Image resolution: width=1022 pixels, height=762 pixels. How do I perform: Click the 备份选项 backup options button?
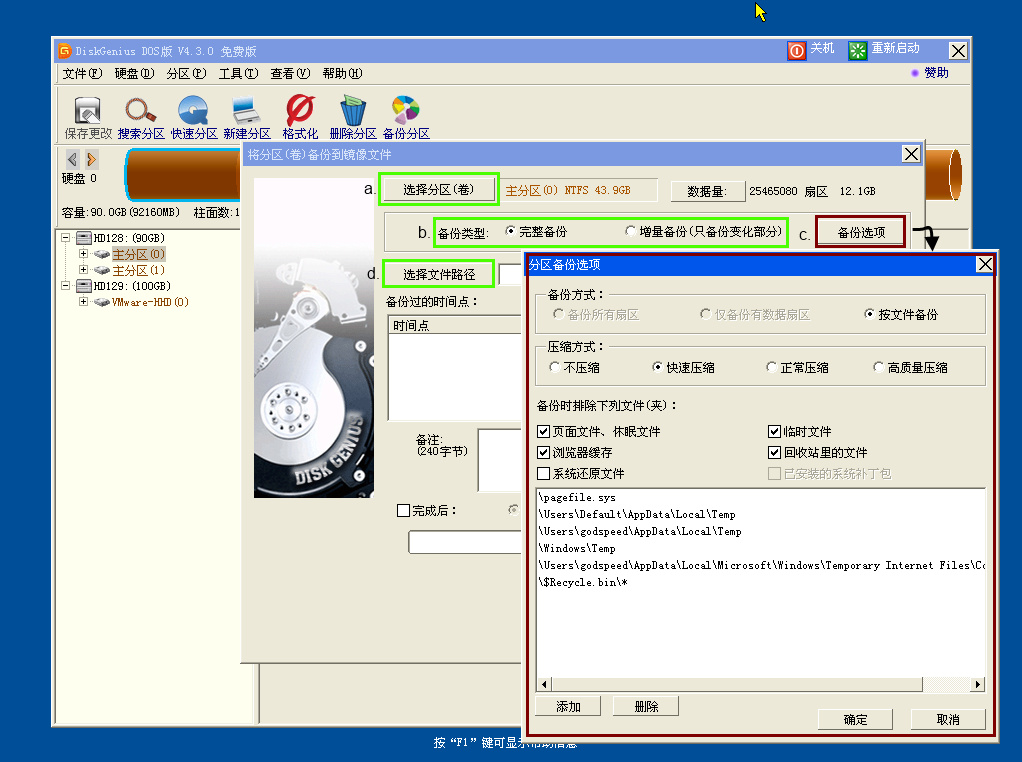click(x=861, y=233)
